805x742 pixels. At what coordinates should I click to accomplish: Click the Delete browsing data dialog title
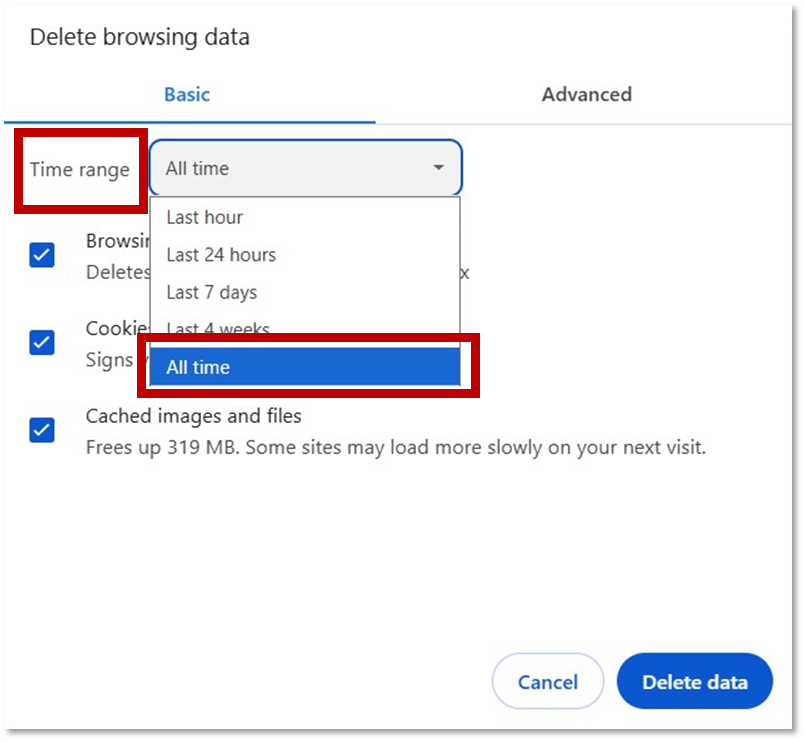point(140,38)
